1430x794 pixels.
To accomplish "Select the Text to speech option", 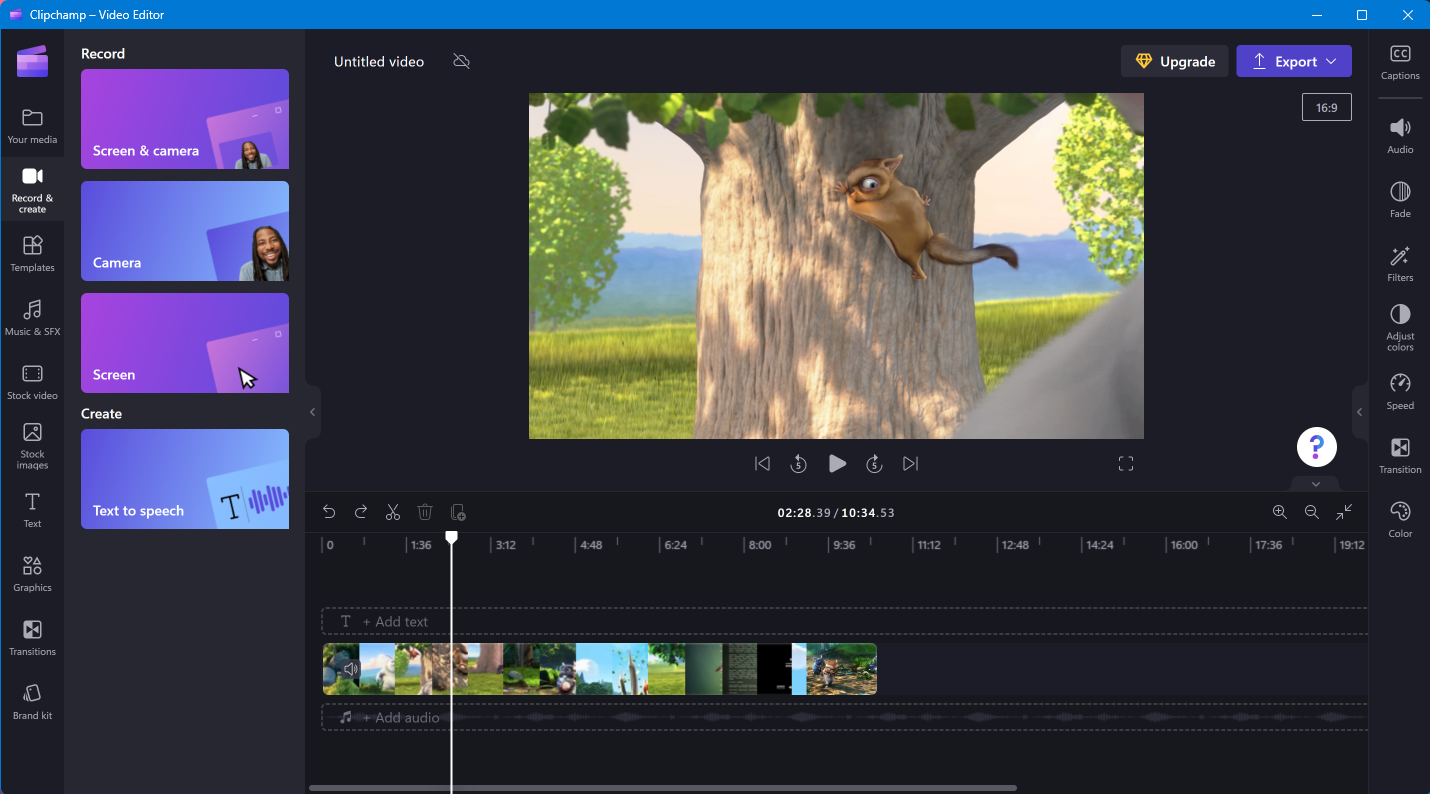I will pyautogui.click(x=185, y=479).
